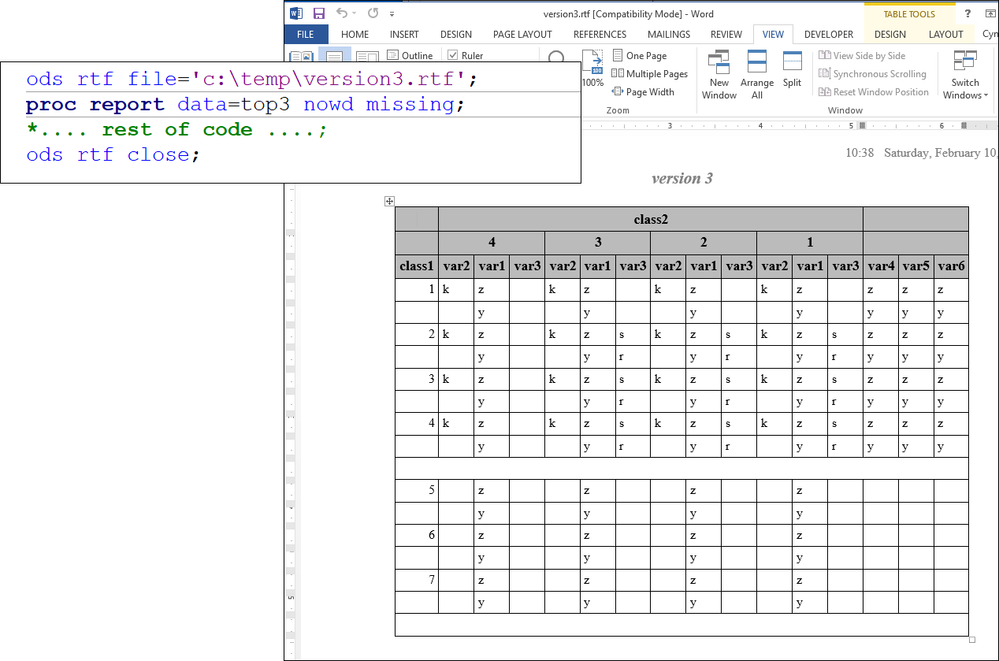
Task: Open the Customize Quick Access Toolbar dropdown
Action: tap(392, 13)
